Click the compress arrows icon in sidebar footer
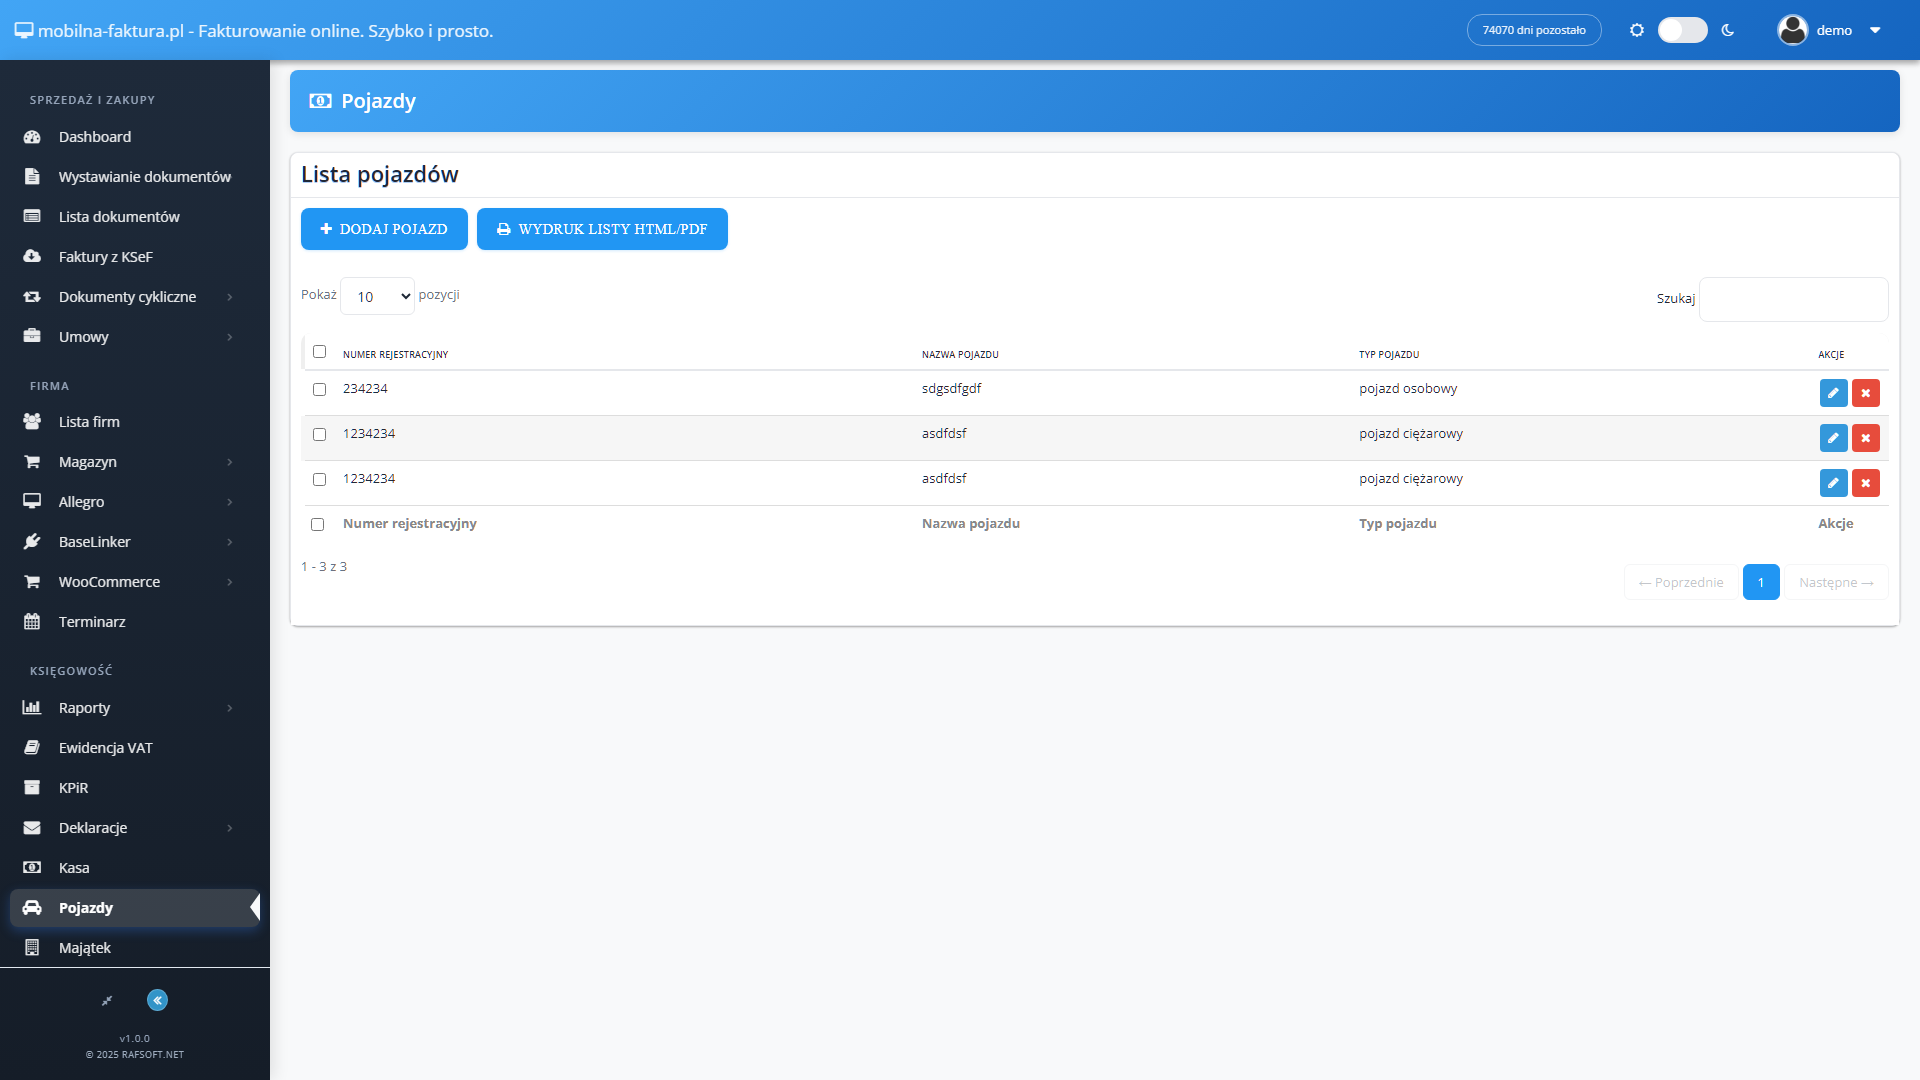 click(107, 1000)
